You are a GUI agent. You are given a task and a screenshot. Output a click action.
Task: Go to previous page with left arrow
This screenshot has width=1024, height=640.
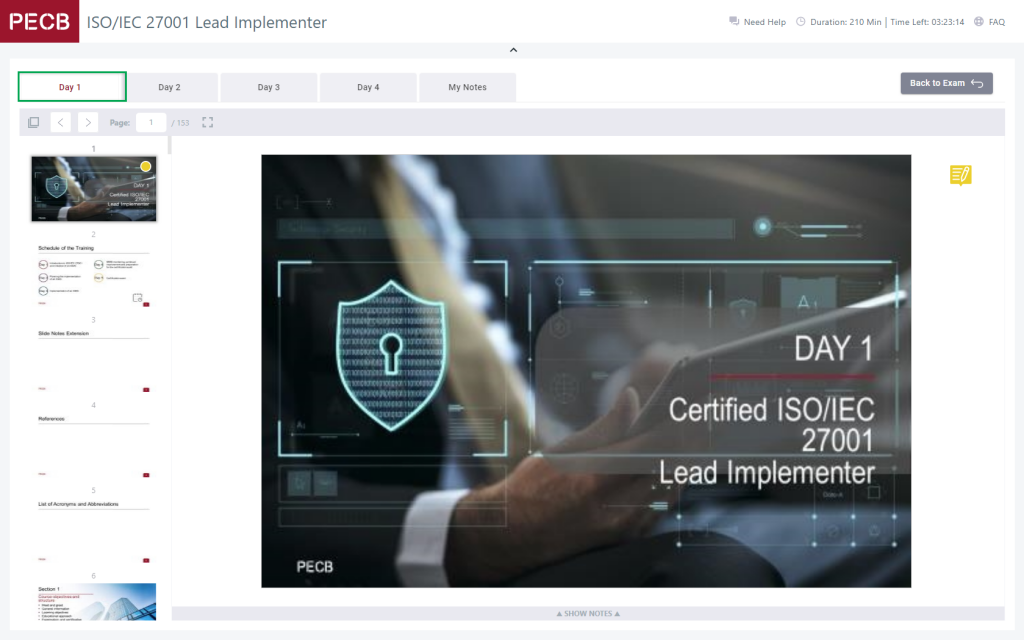61,122
